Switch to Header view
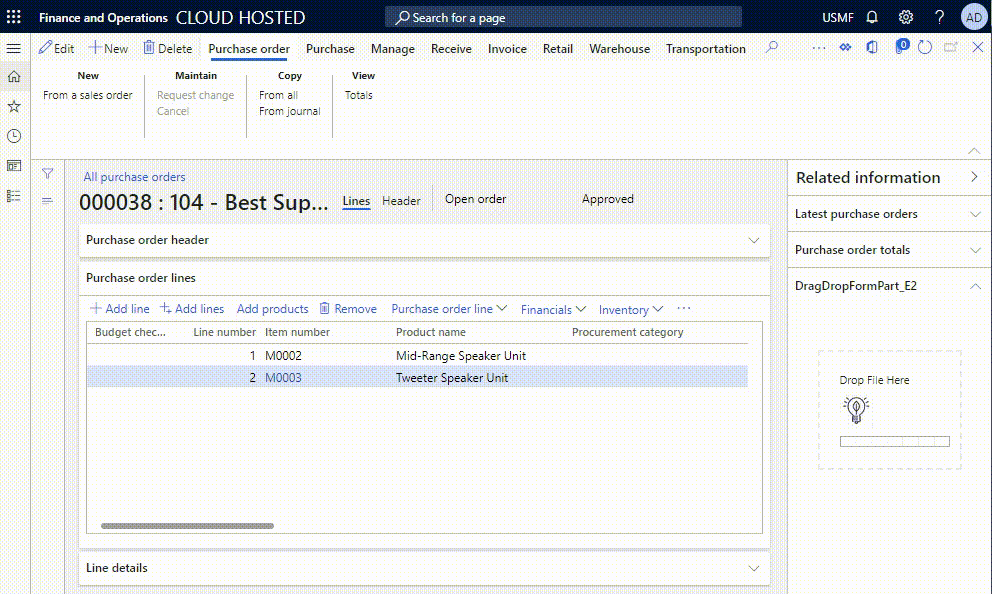 401,201
